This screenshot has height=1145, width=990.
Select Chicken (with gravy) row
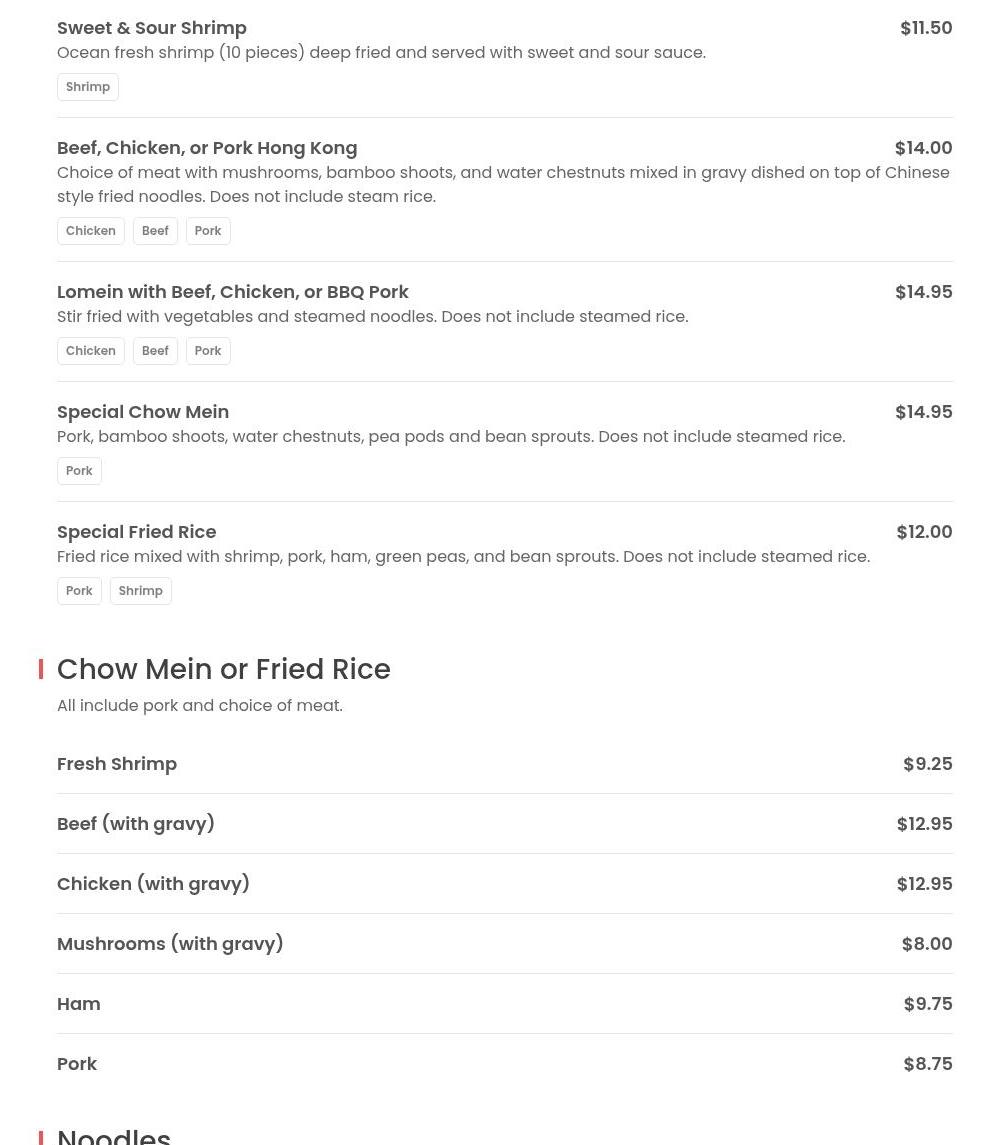click(153, 884)
